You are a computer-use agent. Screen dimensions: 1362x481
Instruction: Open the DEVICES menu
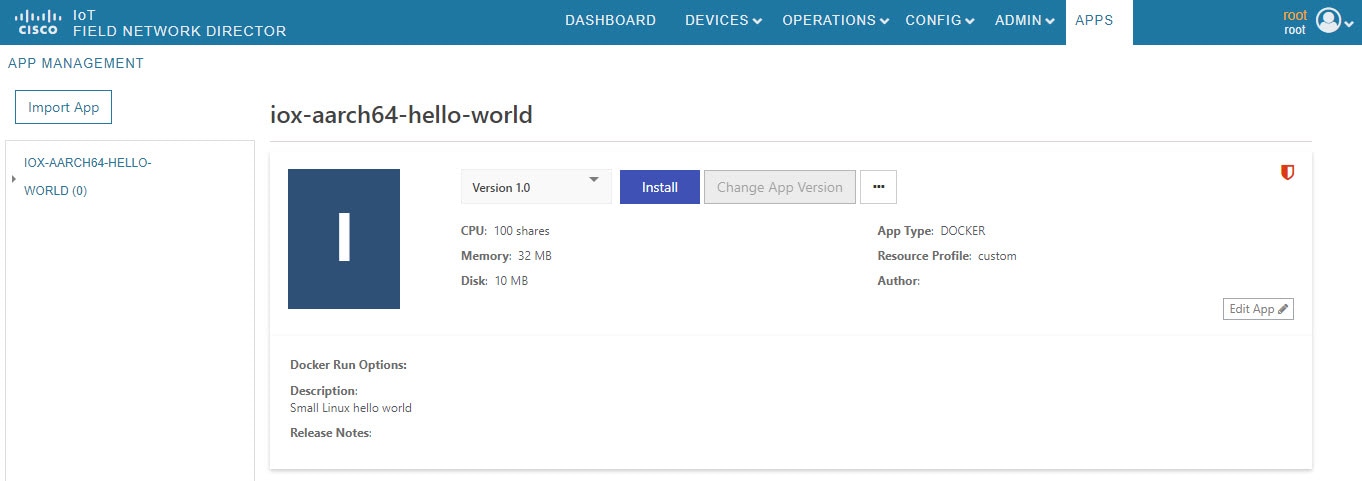point(722,20)
